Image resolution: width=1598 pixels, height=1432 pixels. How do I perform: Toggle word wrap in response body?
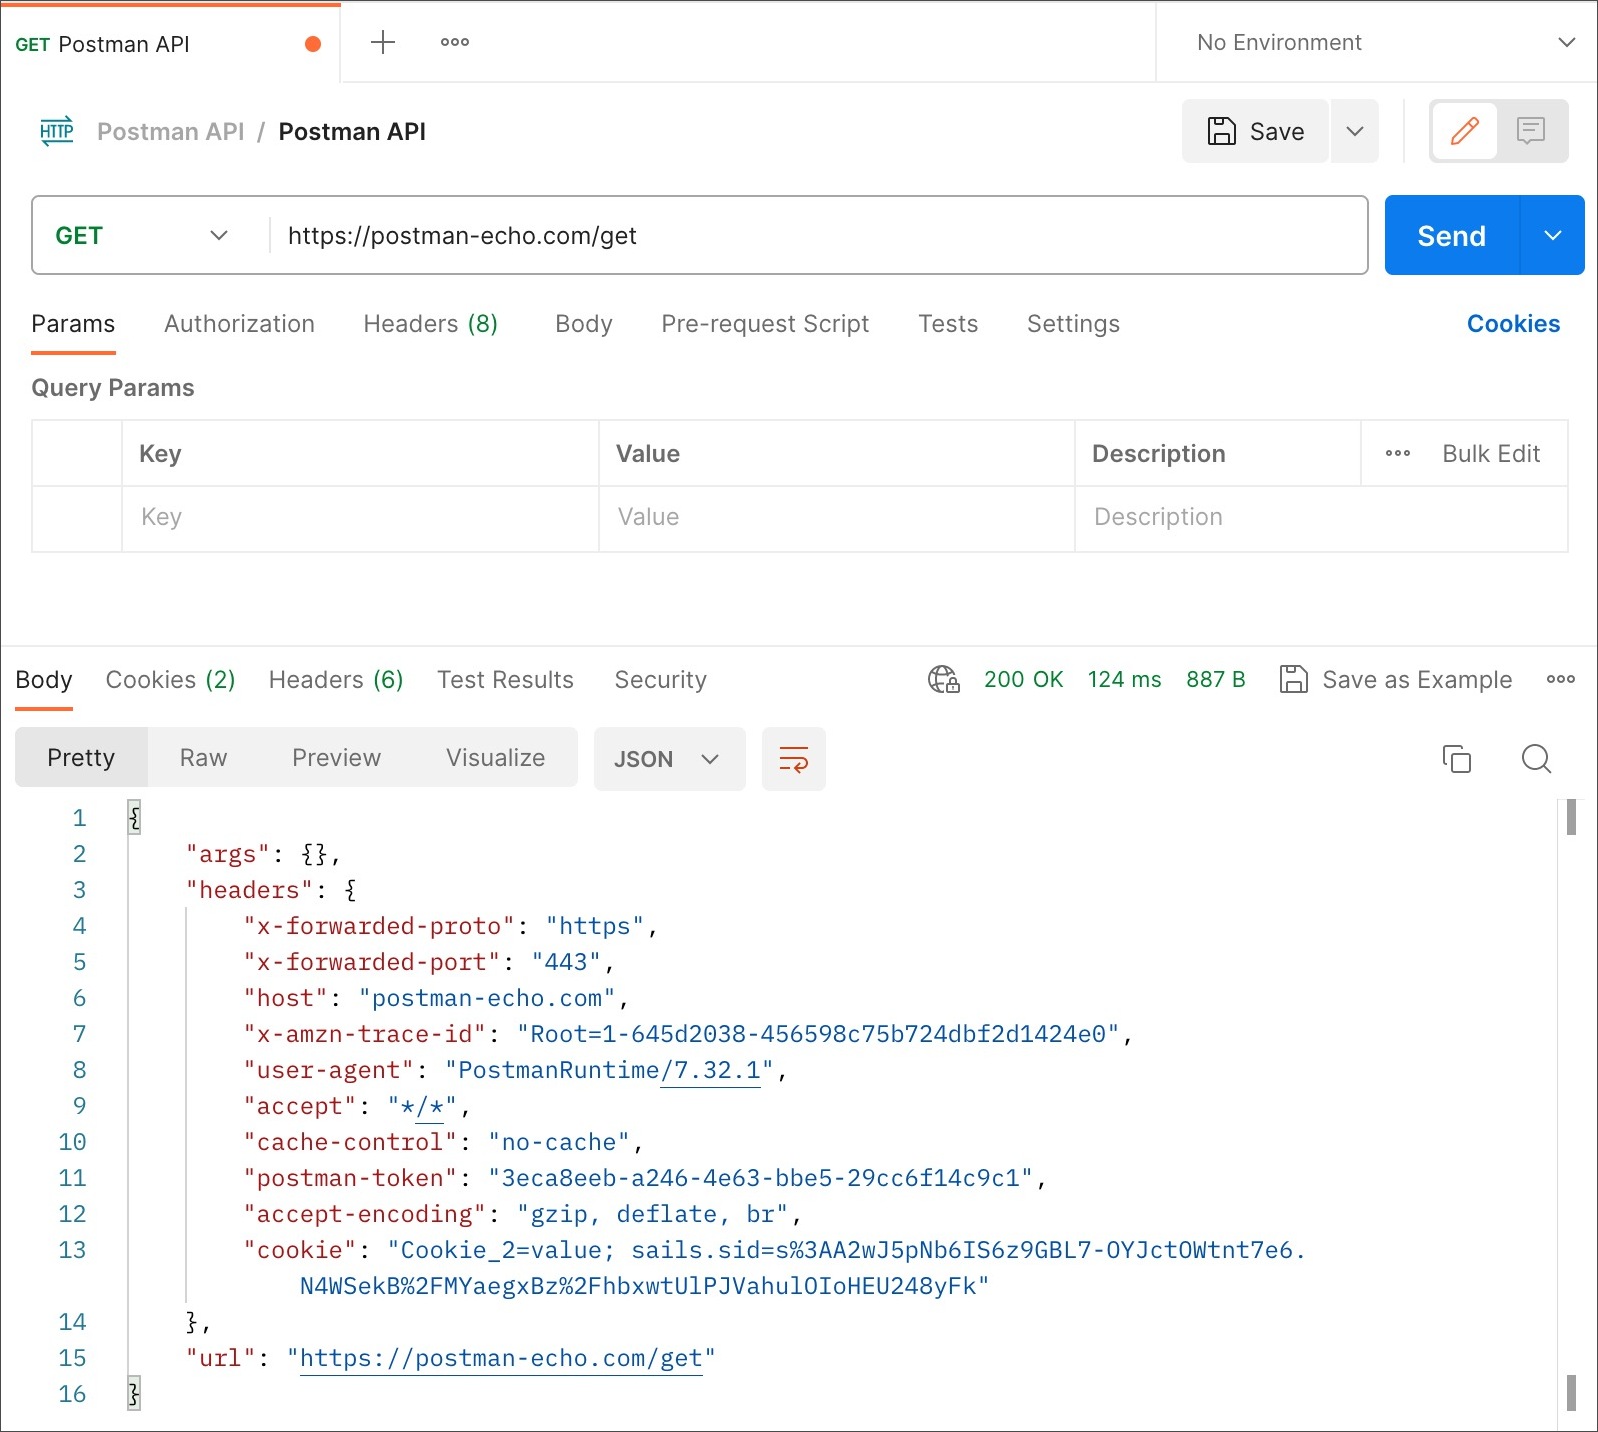(x=793, y=759)
